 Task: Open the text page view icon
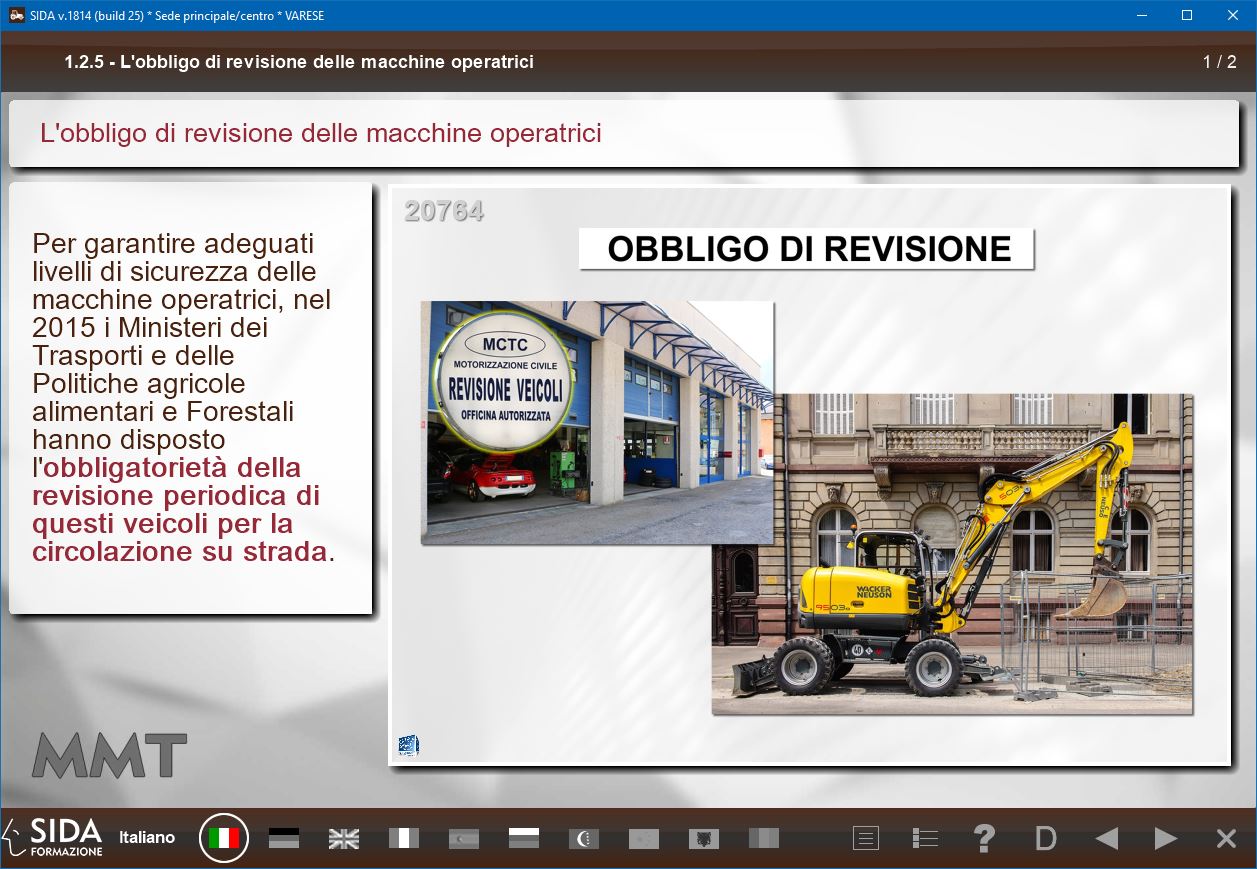(866, 838)
